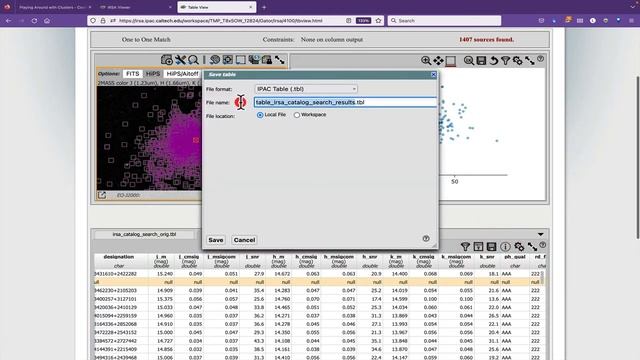Reload the page in browser
Viewport: 640px width, 360px height.
click(x=34, y=20)
